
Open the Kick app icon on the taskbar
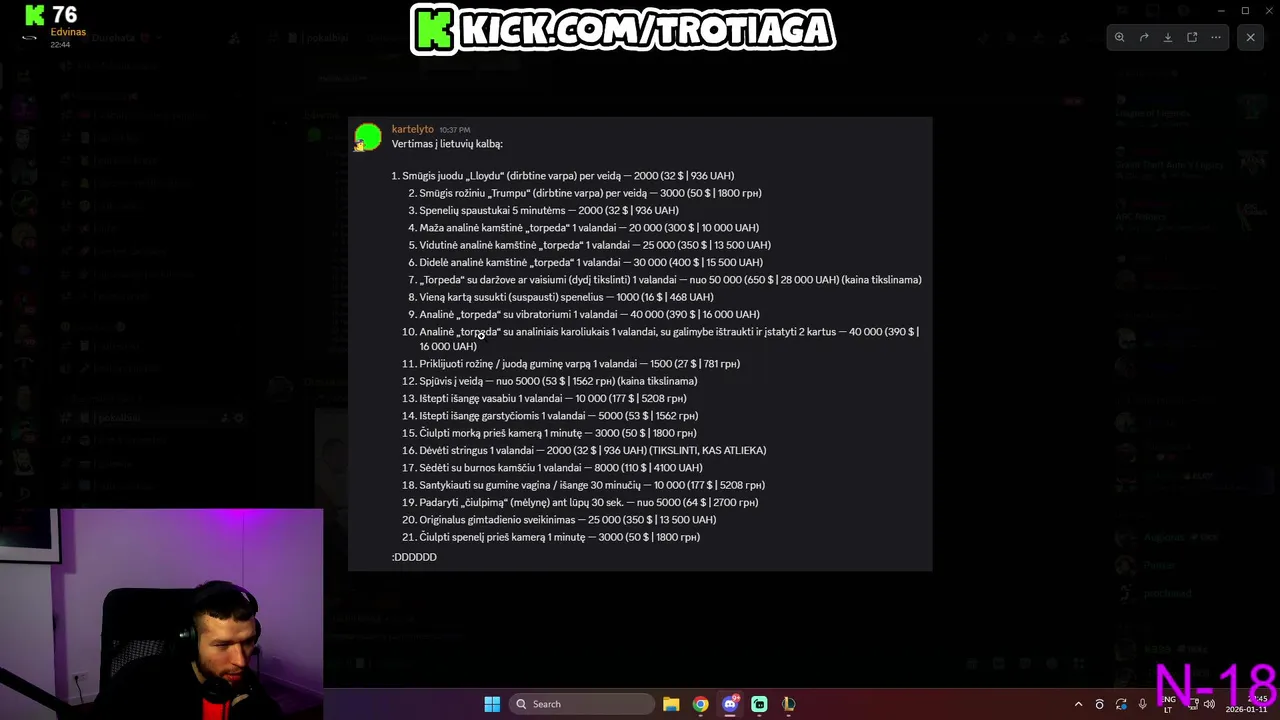[759, 704]
